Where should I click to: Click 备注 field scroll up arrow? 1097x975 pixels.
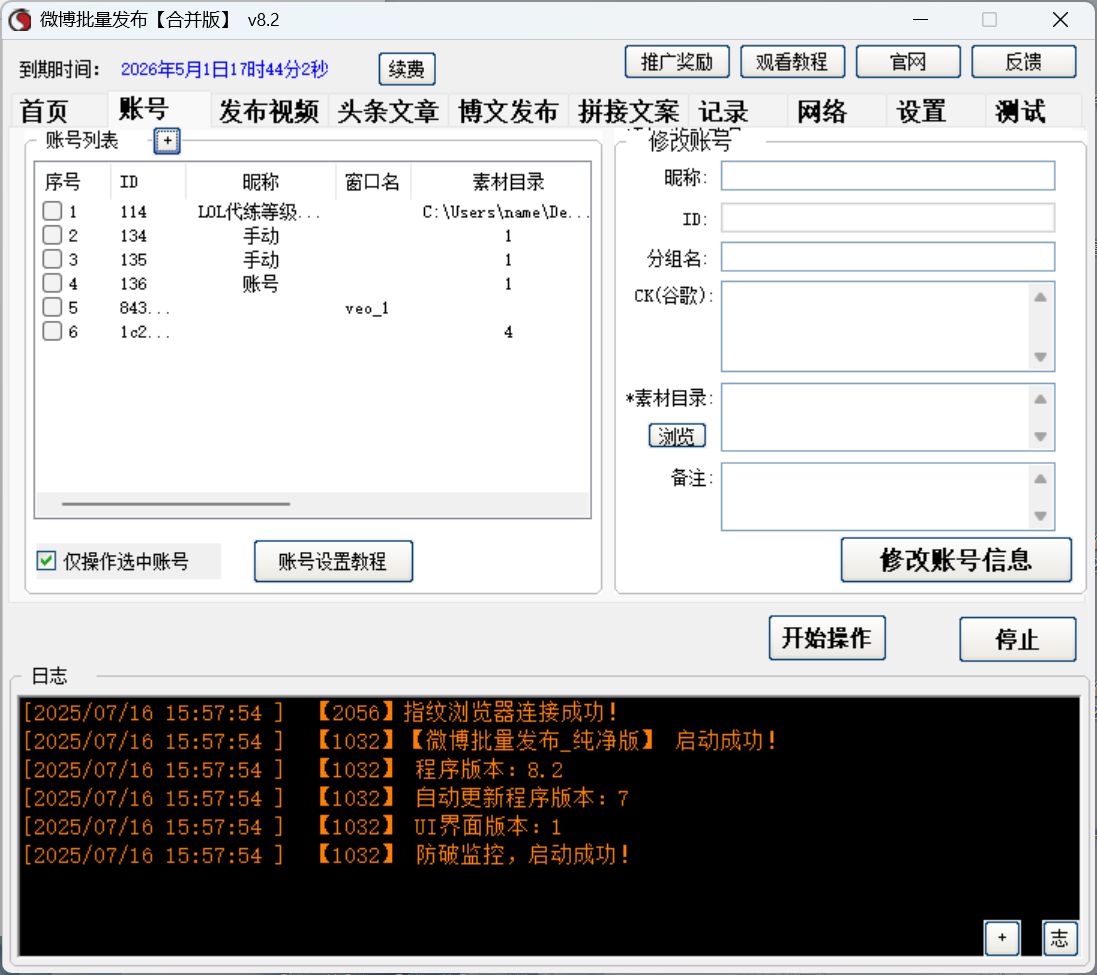click(1040, 479)
